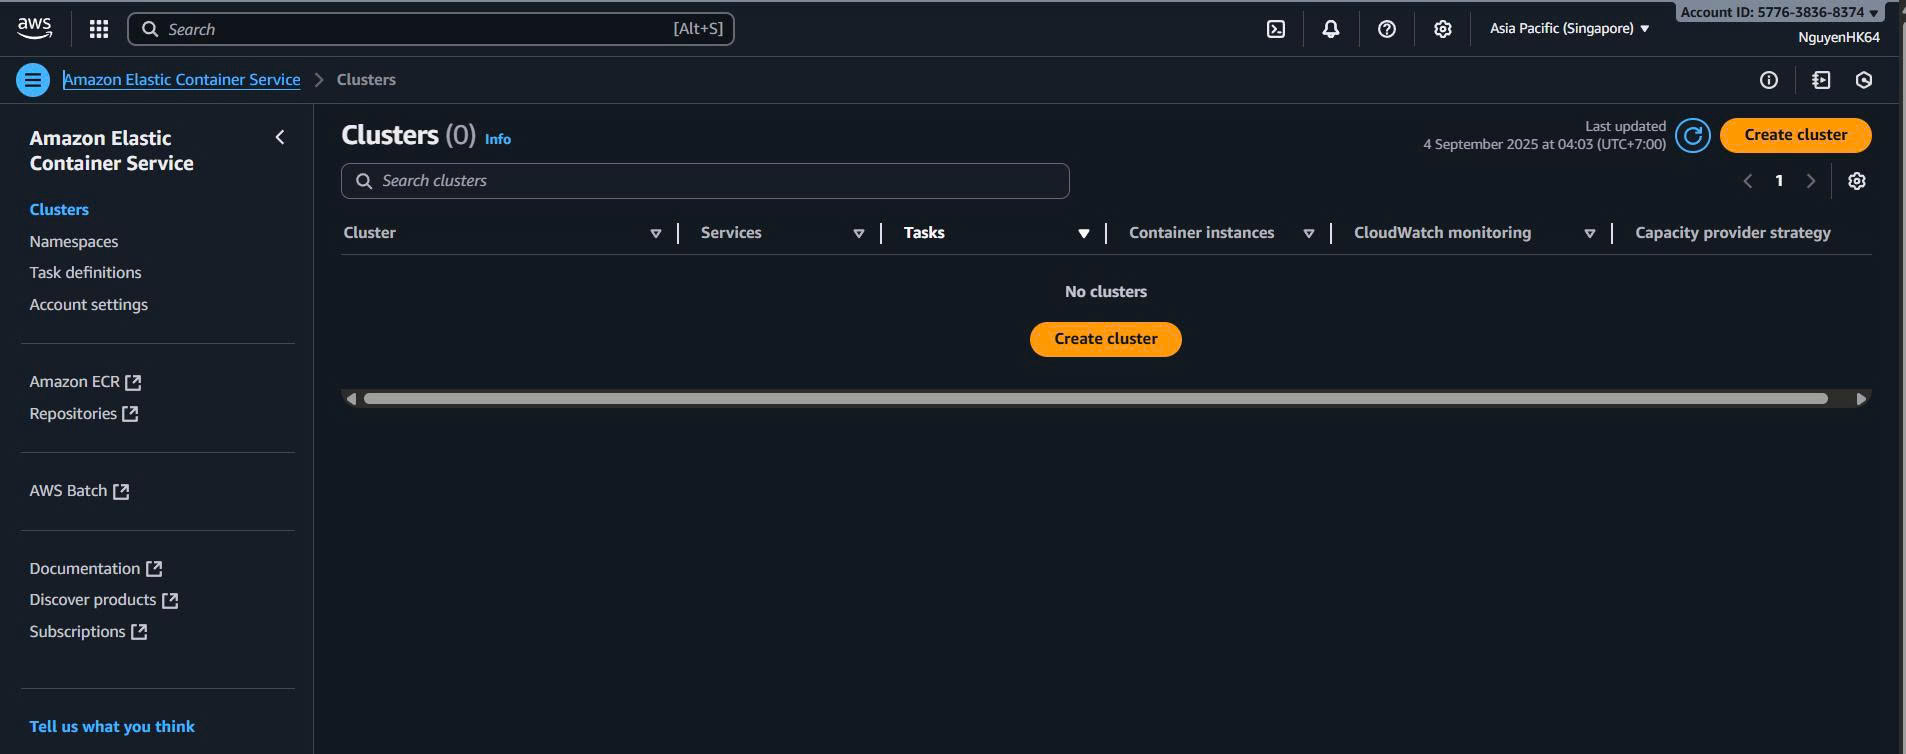Open Account settings in the sidebar

click(88, 304)
